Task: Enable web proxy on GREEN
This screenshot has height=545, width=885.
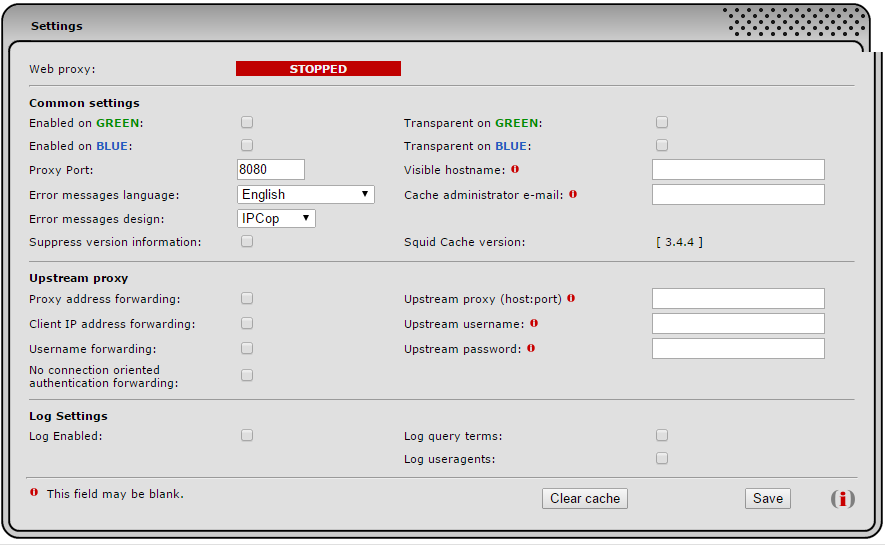Action: pos(247,122)
